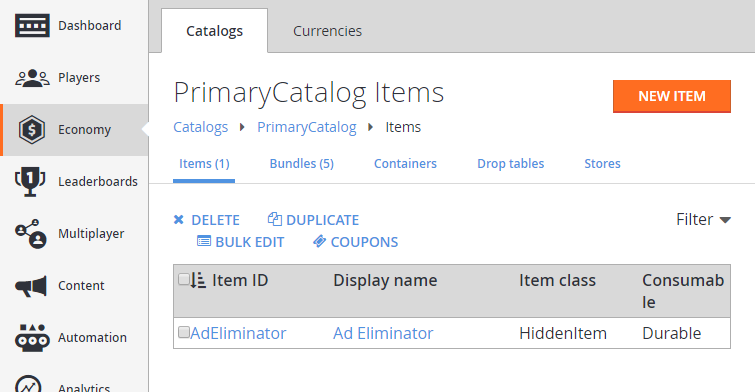755x392 pixels.
Task: Open the Automation robot icon
Action: [32, 338]
